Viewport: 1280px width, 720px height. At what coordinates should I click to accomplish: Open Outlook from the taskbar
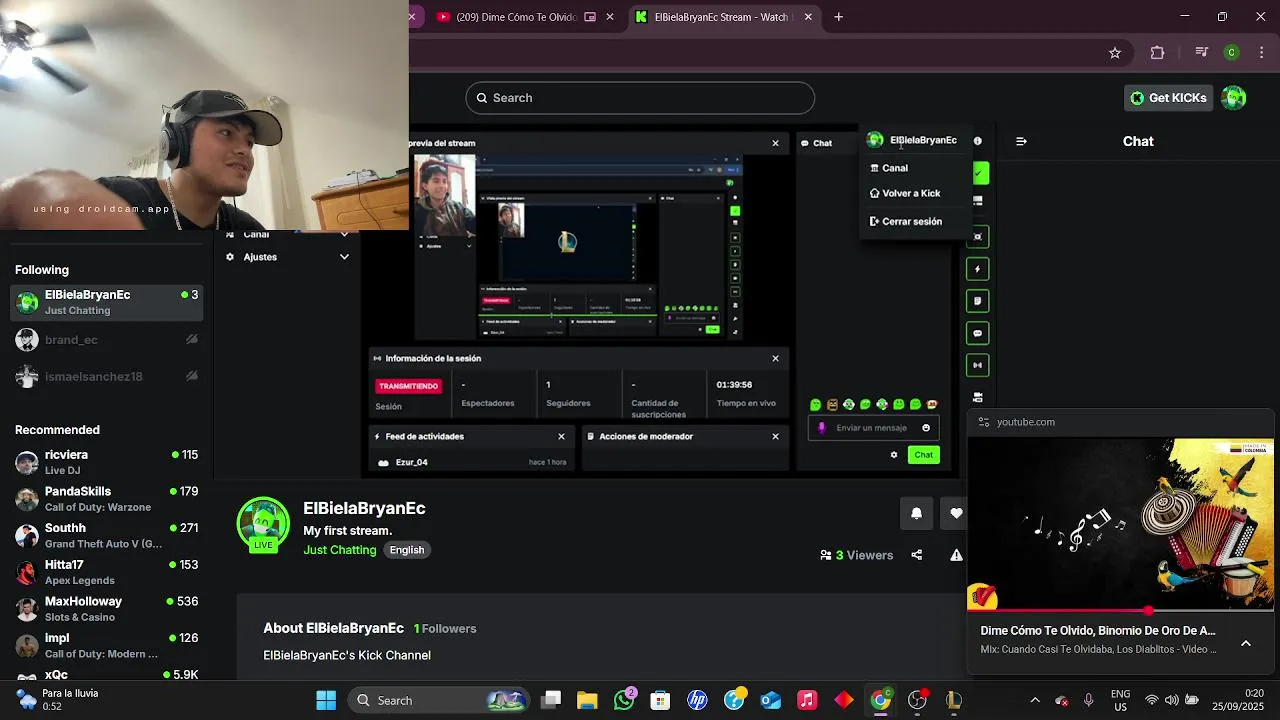[770, 700]
